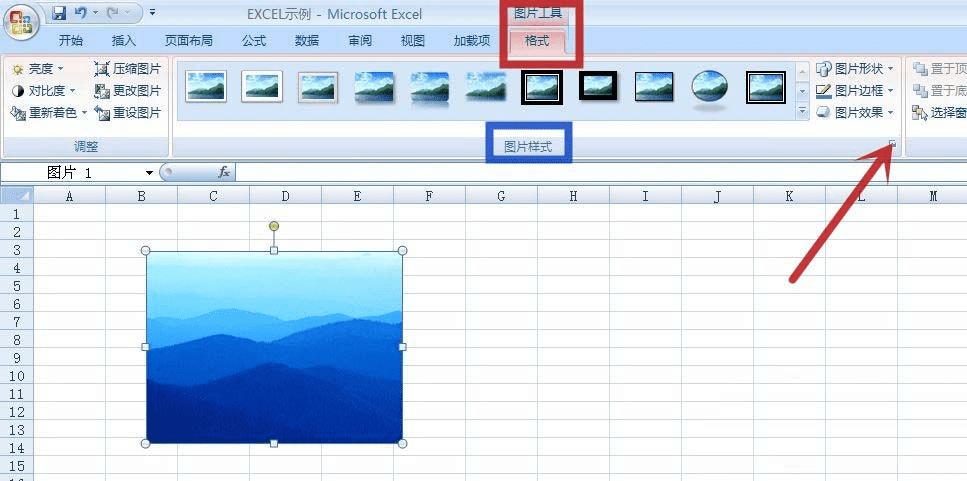Undo the last action
The height and width of the screenshot is (481, 967).
tap(80, 12)
